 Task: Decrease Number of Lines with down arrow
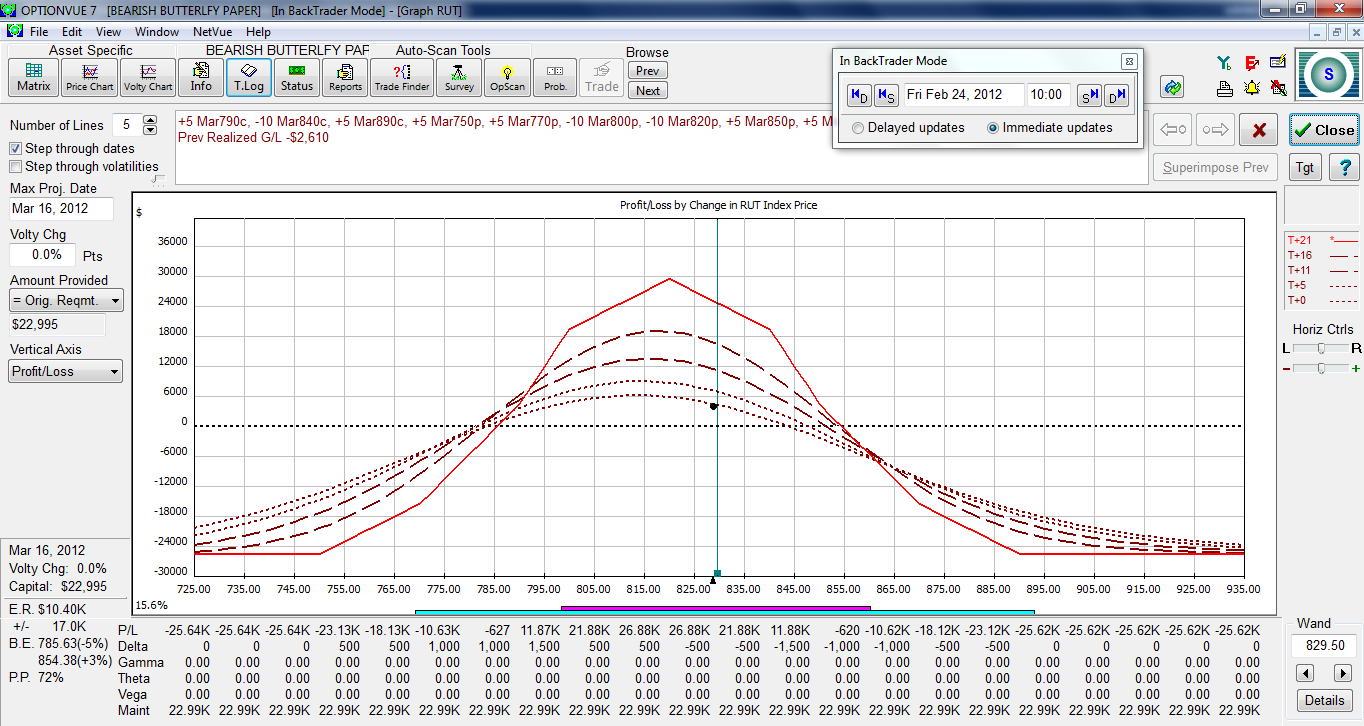(x=150, y=130)
